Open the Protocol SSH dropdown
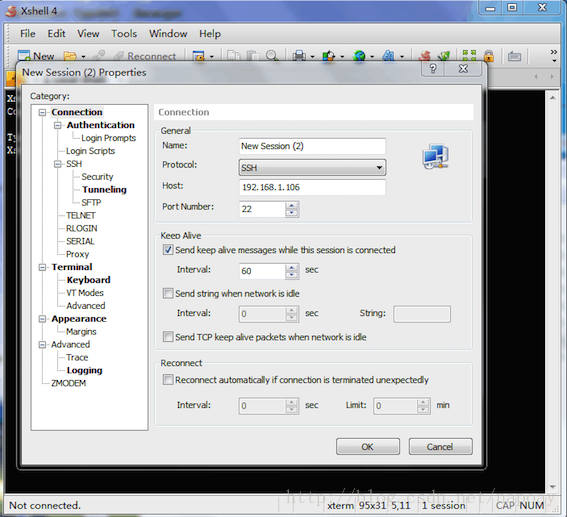 312,167
